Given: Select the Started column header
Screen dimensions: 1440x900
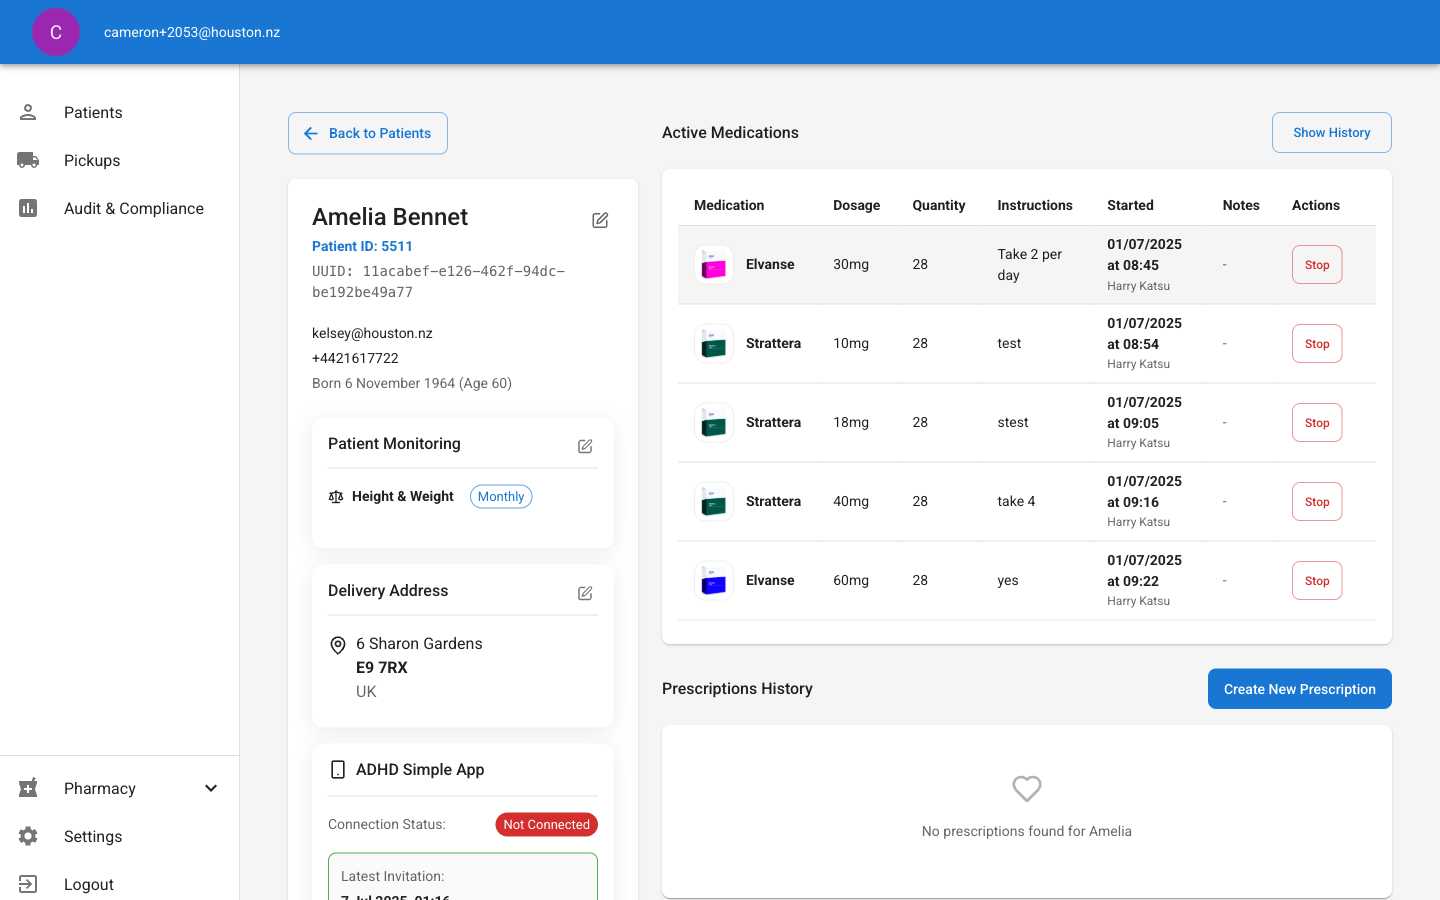Looking at the screenshot, I should (x=1130, y=205).
